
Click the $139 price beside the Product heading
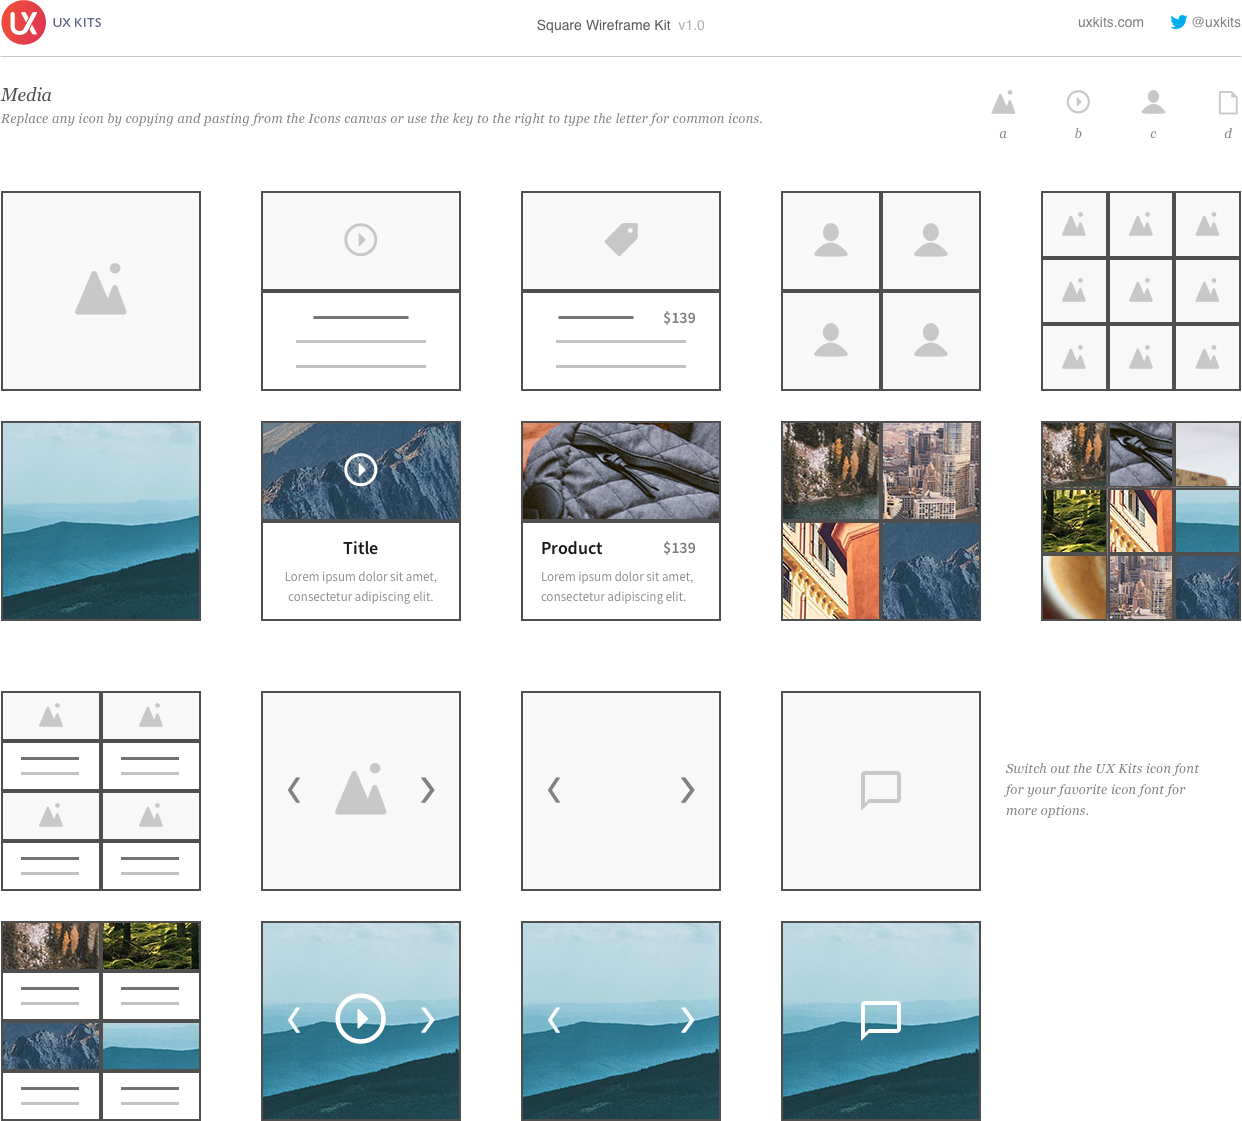click(679, 548)
